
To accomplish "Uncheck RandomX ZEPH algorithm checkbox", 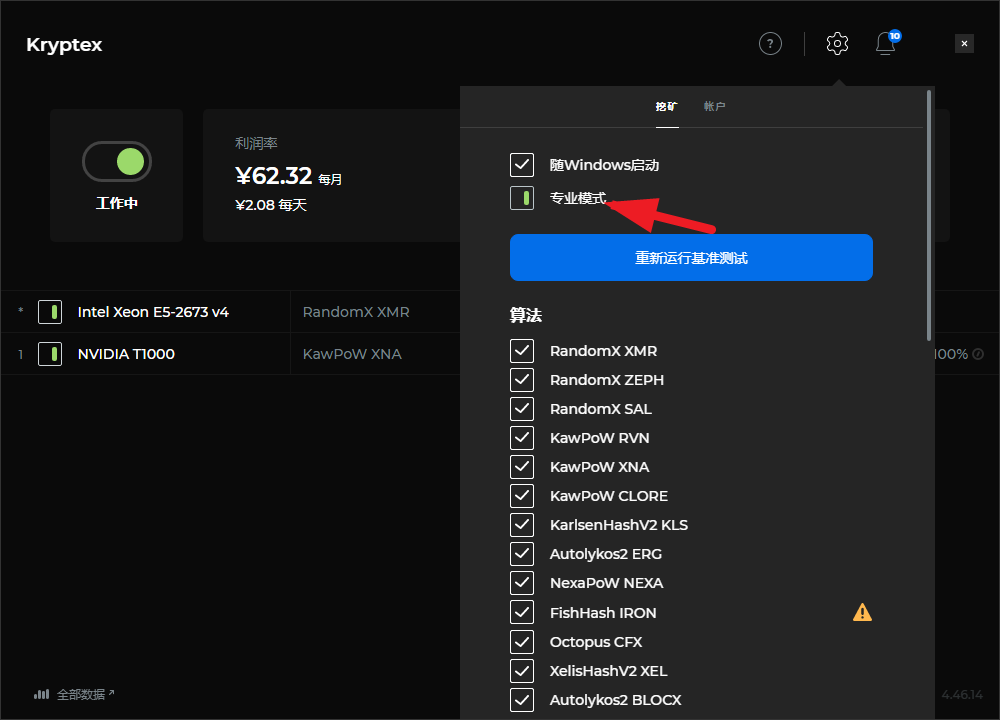I will point(522,379).
